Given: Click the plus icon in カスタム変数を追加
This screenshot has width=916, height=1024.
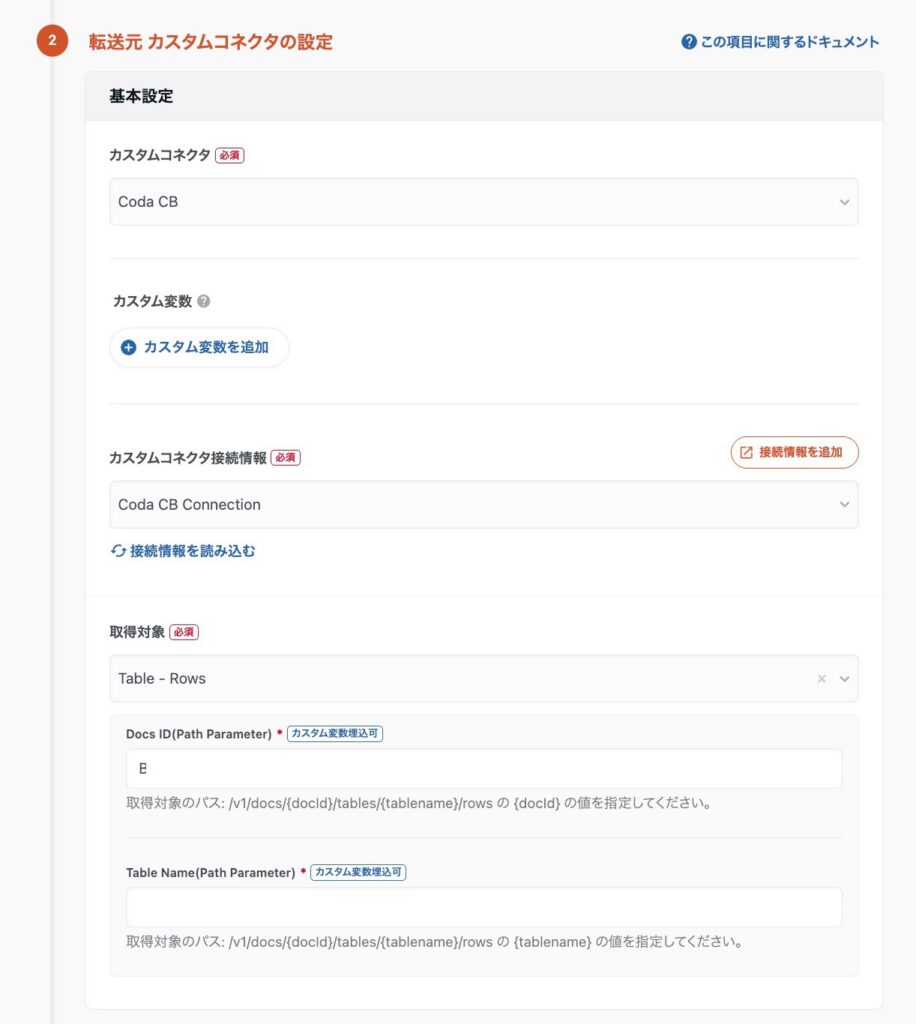Looking at the screenshot, I should 128,348.
